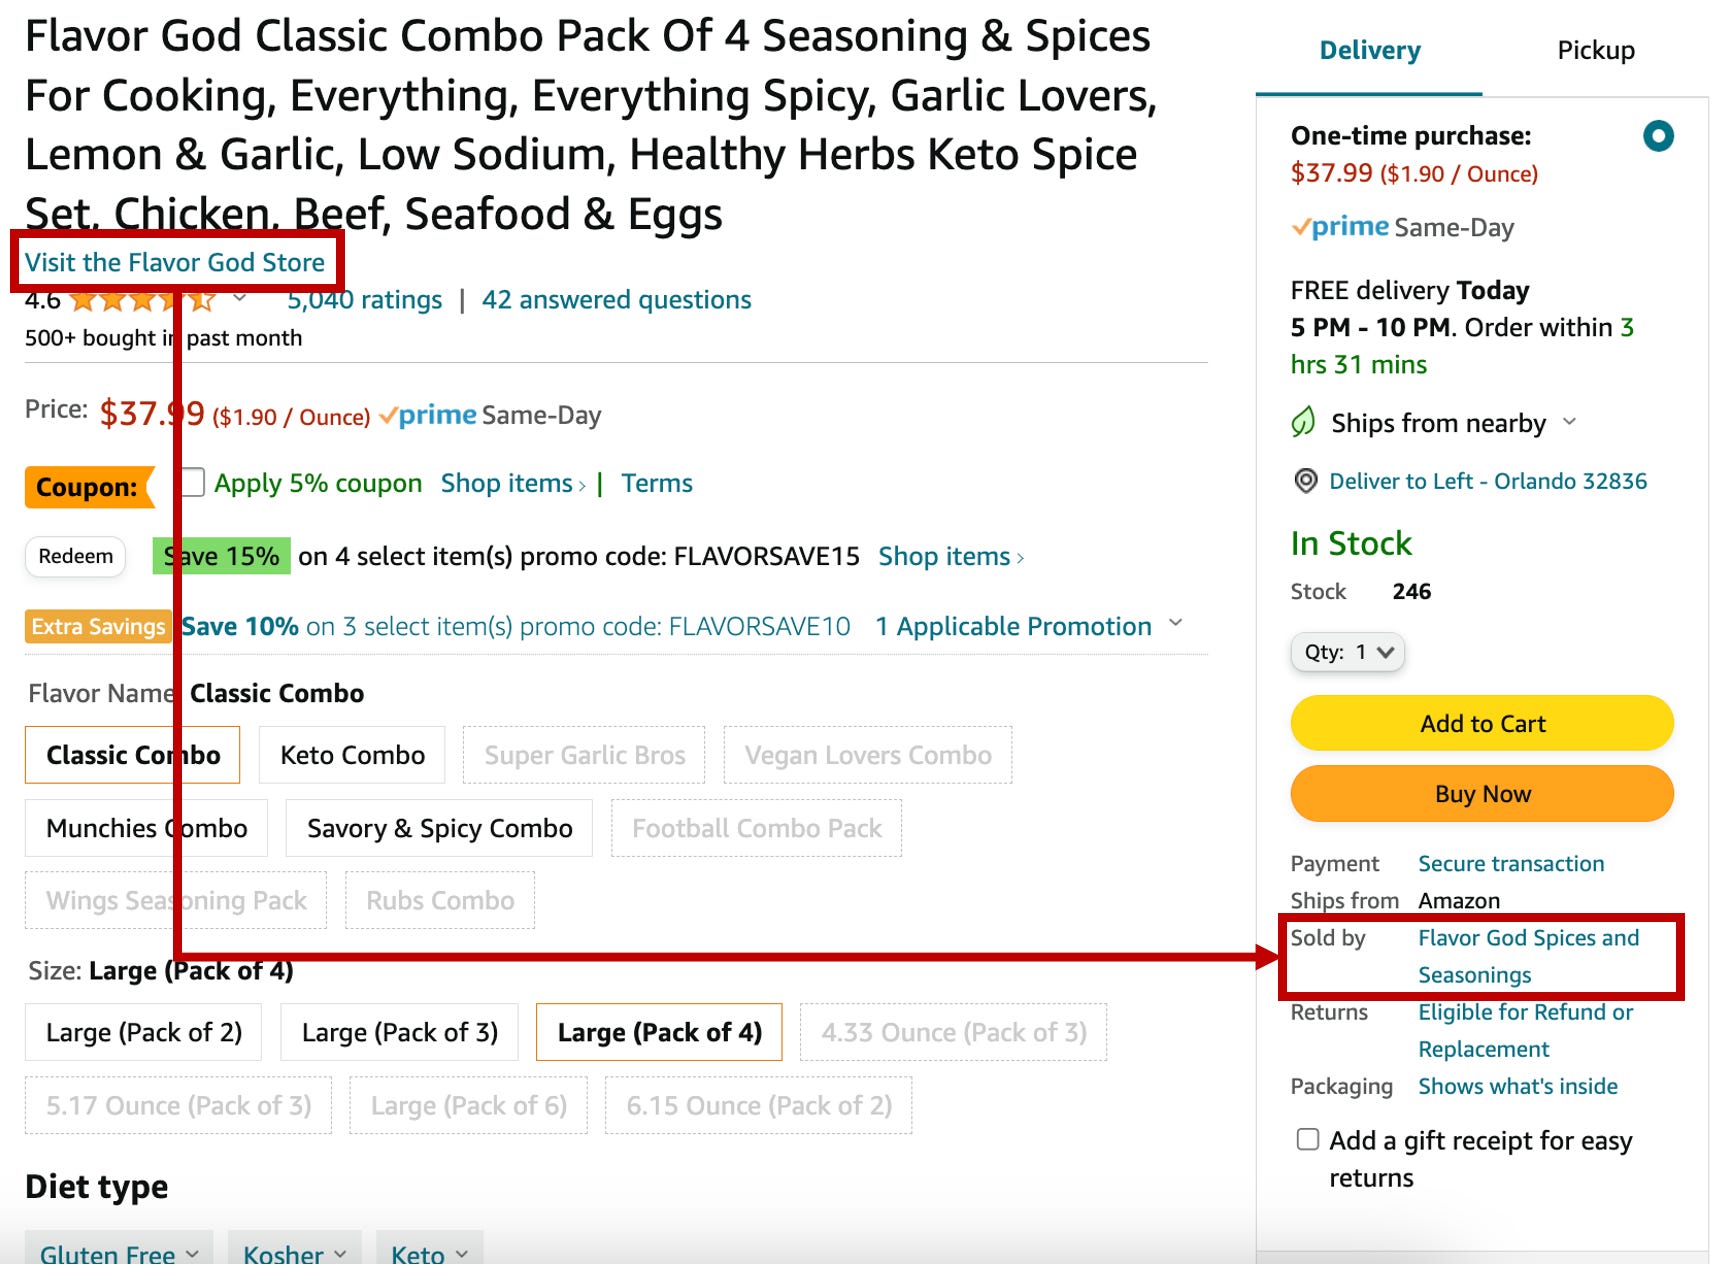This screenshot has width=1724, height=1282.
Task: Click the green Save 15% badge
Action: tap(222, 556)
